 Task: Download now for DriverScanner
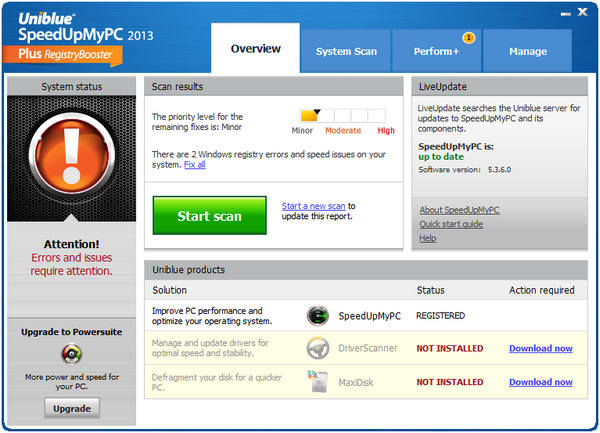(x=541, y=348)
